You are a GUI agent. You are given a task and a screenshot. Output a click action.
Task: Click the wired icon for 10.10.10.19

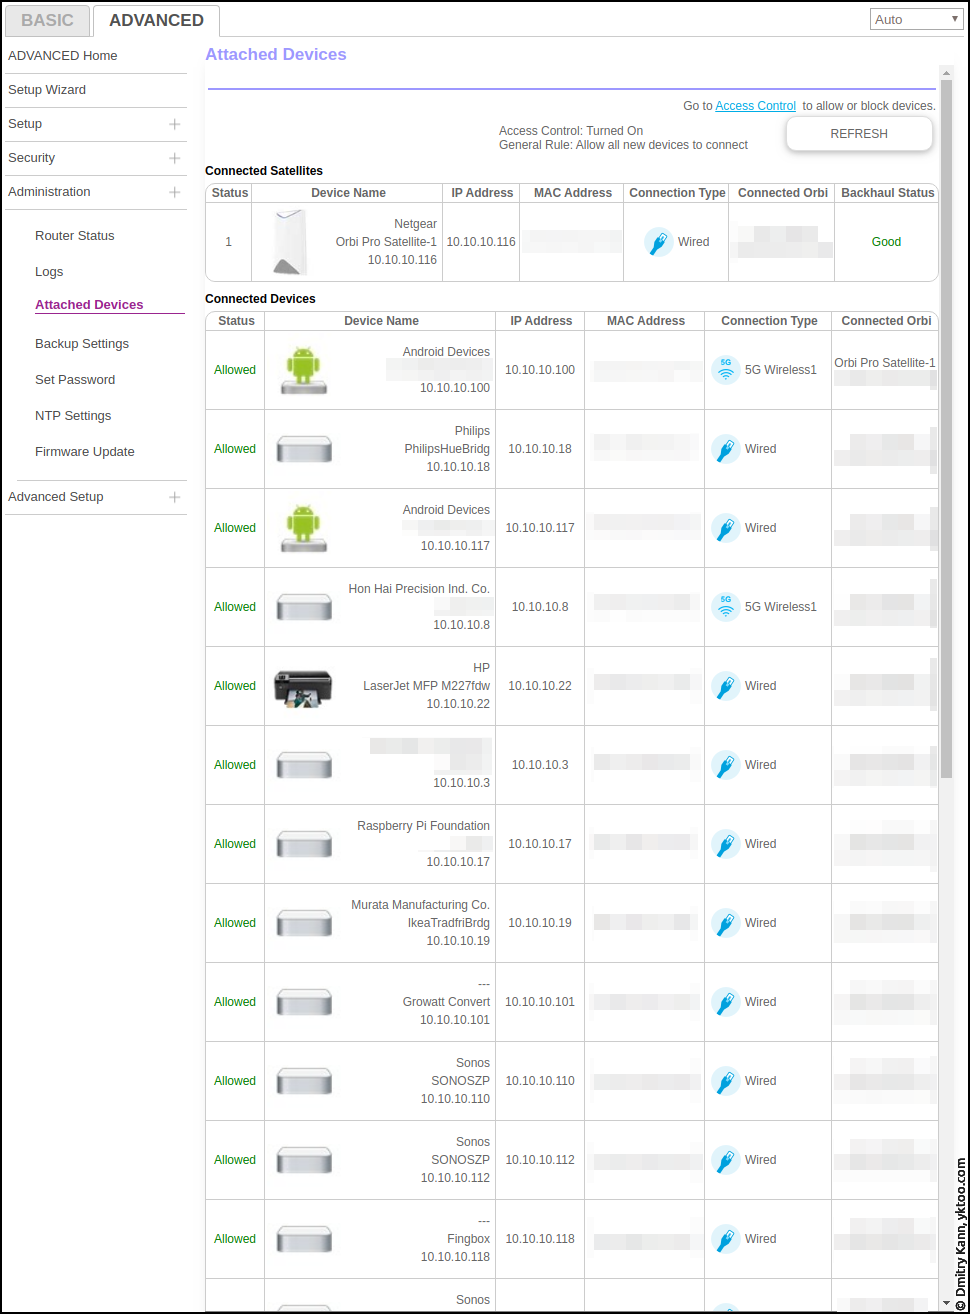pos(725,923)
